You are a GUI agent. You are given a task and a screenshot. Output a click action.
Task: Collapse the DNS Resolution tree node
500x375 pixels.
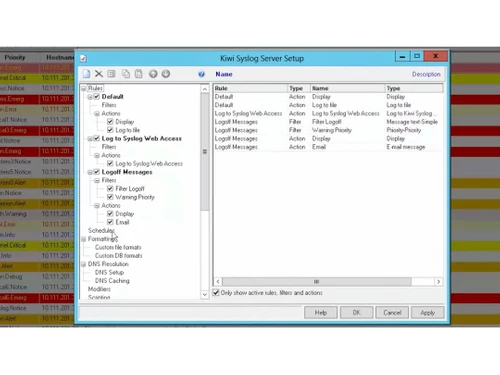(x=84, y=264)
